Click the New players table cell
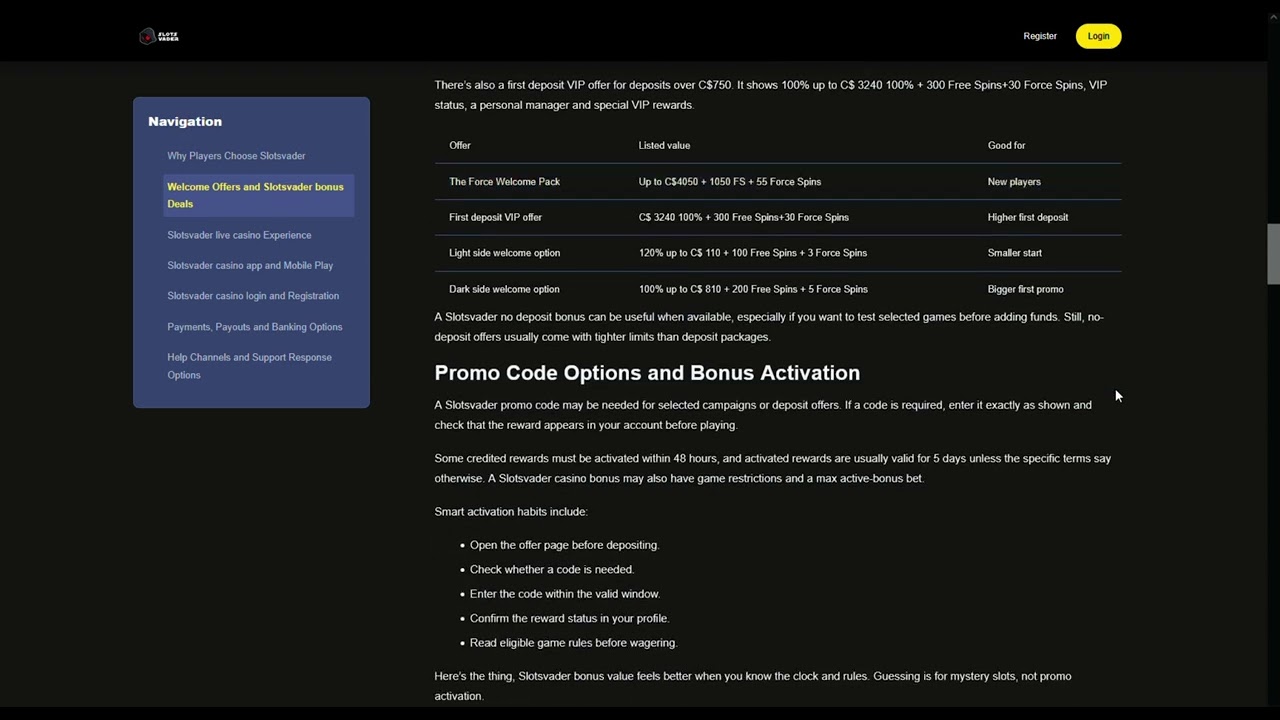This screenshot has width=1280, height=720. [1014, 182]
